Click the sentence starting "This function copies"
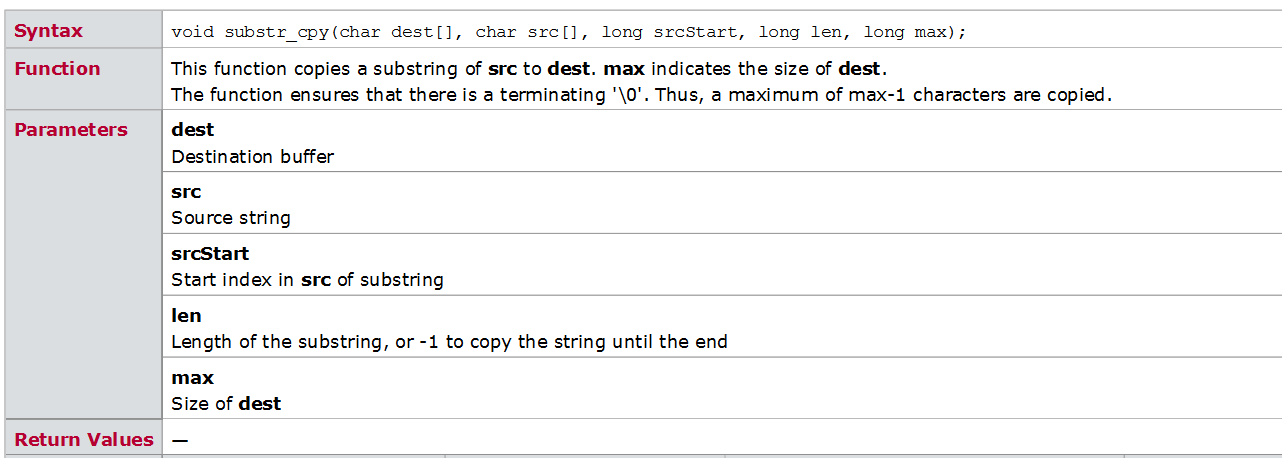The height and width of the screenshot is (458, 1282). click(x=528, y=69)
